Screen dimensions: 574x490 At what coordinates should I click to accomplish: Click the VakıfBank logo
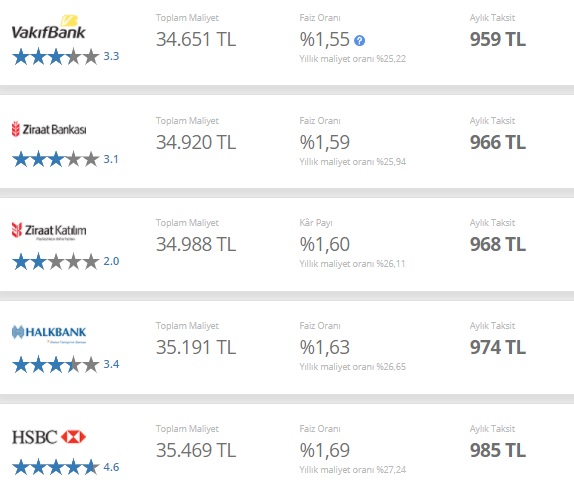point(48,27)
